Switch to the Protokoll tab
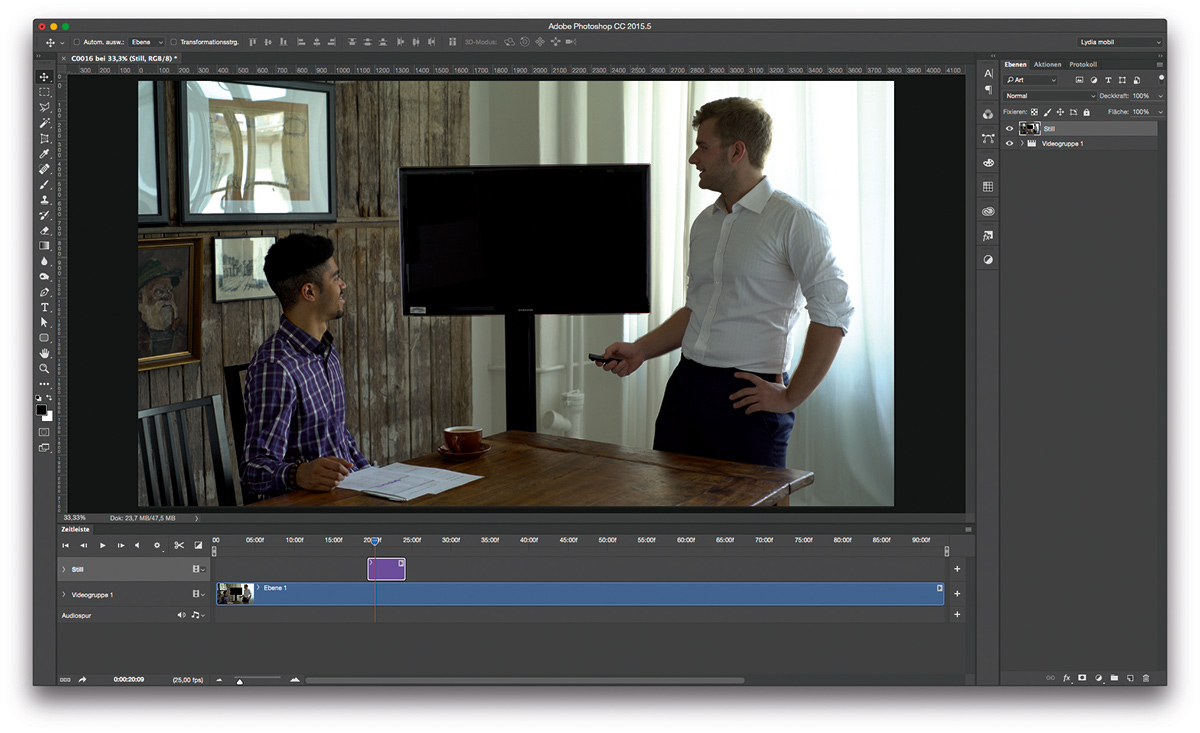The width and height of the screenshot is (1200, 733). pyautogui.click(x=1083, y=64)
